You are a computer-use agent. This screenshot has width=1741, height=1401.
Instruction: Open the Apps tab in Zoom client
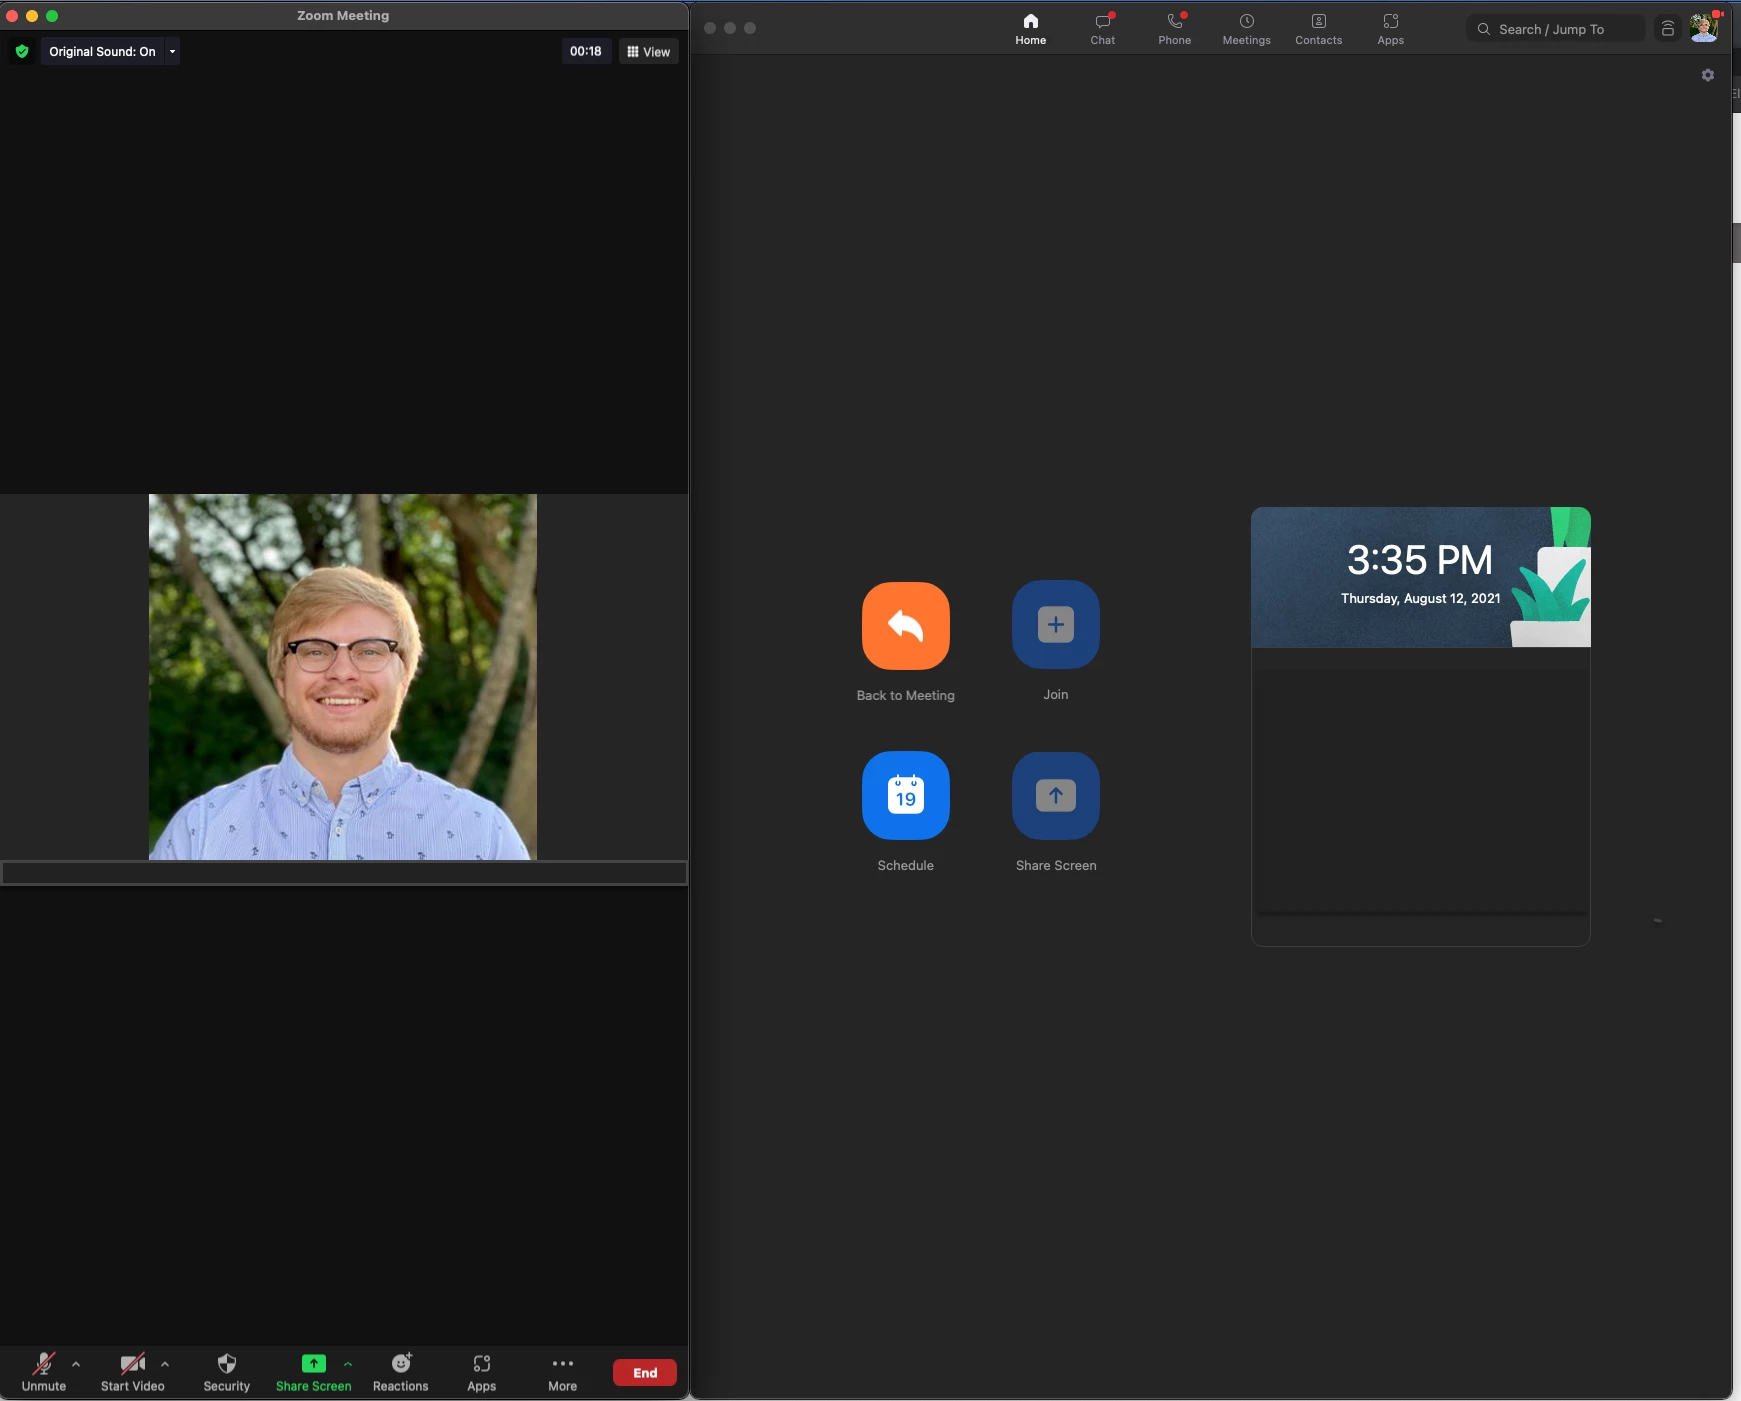tap(1391, 29)
